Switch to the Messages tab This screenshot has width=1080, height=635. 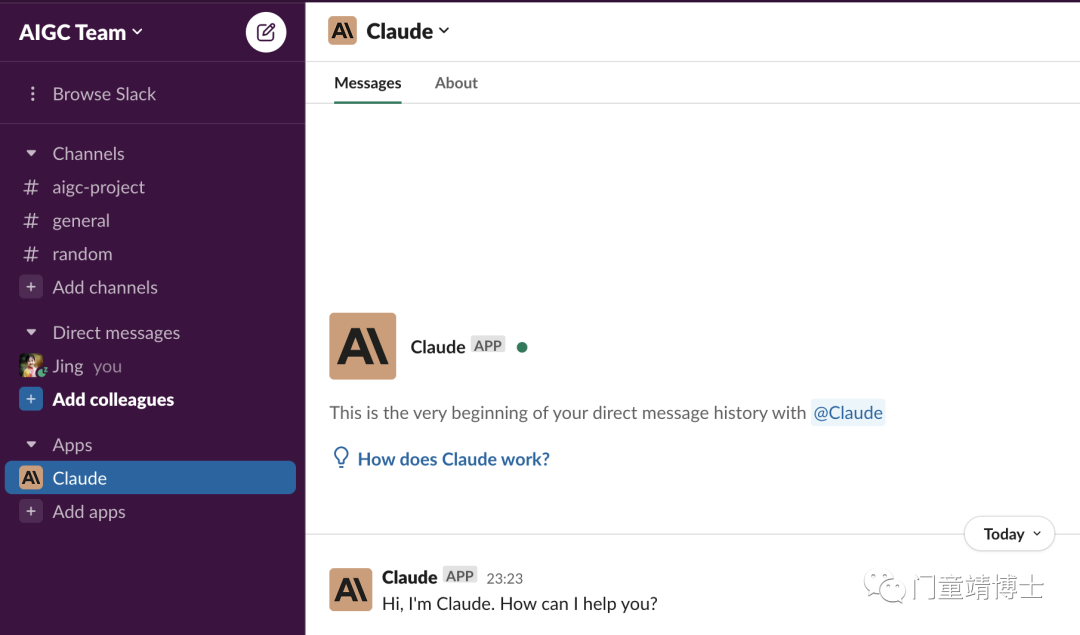(368, 83)
